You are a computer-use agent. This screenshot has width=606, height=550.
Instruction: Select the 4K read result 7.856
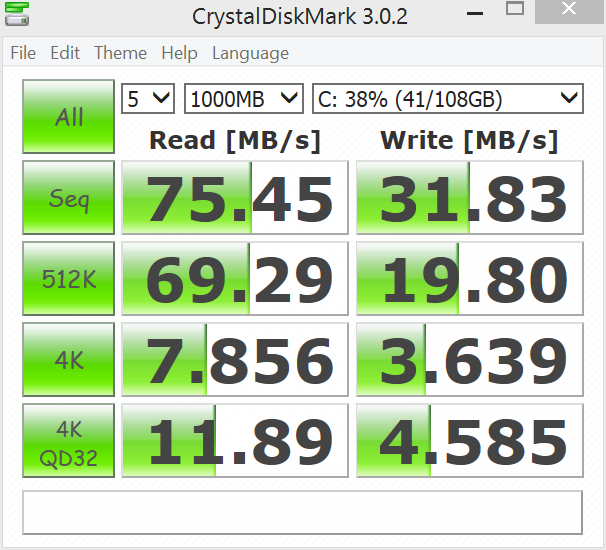(x=235, y=359)
